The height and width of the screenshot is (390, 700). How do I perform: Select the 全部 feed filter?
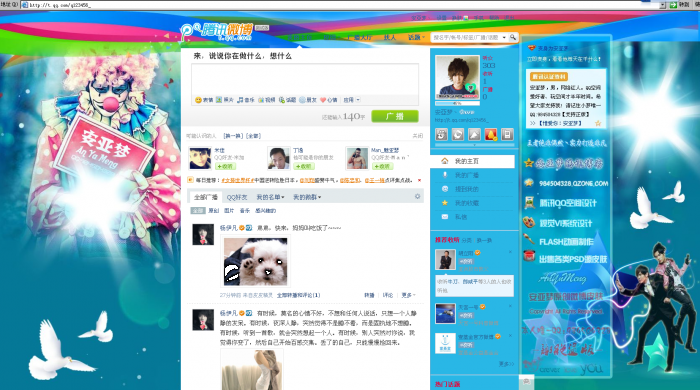(198, 211)
